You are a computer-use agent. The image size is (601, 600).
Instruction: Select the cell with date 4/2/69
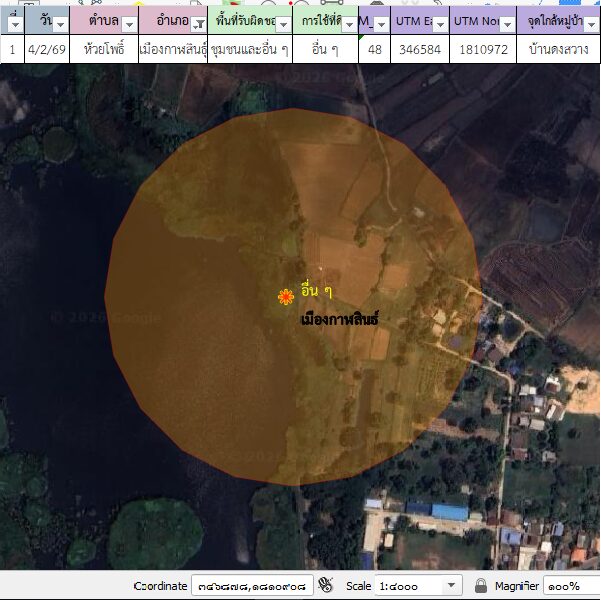pos(47,48)
